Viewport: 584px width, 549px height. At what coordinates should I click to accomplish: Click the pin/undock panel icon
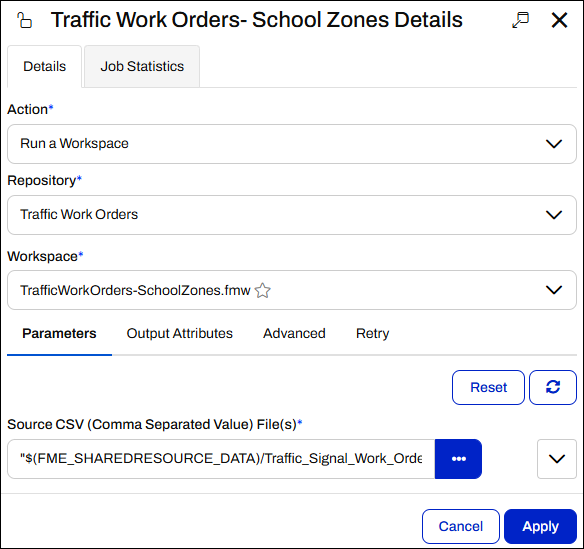click(520, 20)
